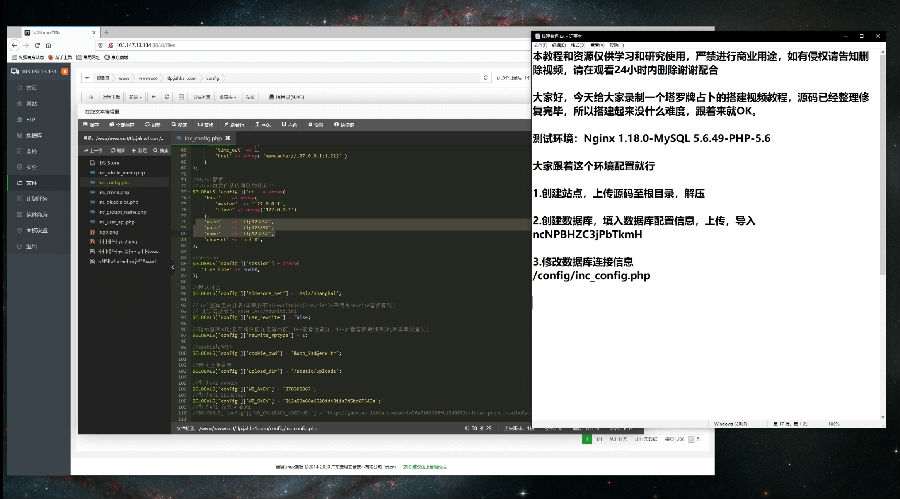Click the browser back arrow button
The width and height of the screenshot is (900, 499).
point(14,46)
